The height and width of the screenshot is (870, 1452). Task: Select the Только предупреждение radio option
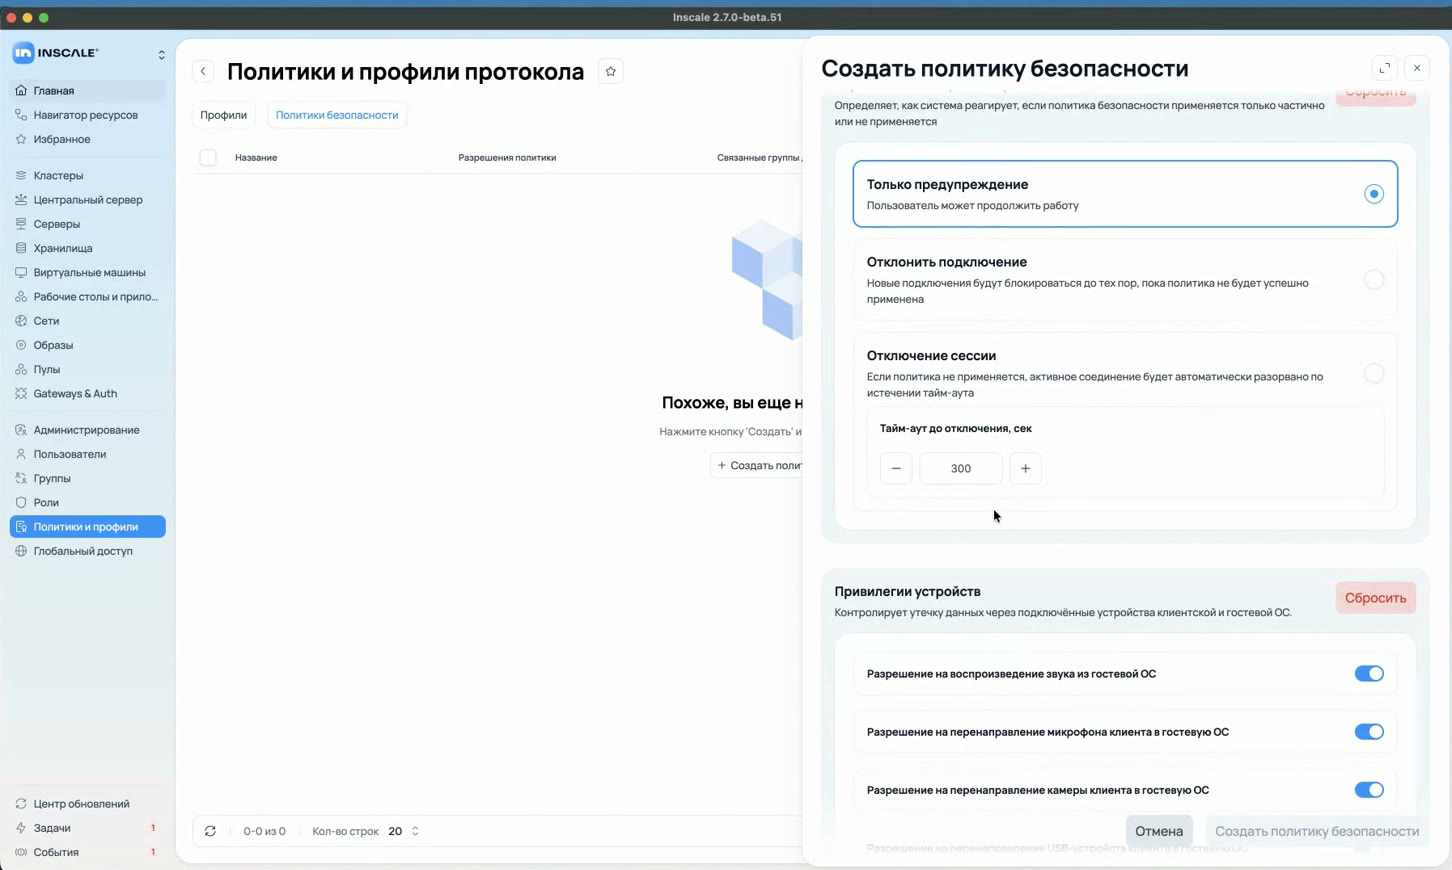pyautogui.click(x=1374, y=194)
